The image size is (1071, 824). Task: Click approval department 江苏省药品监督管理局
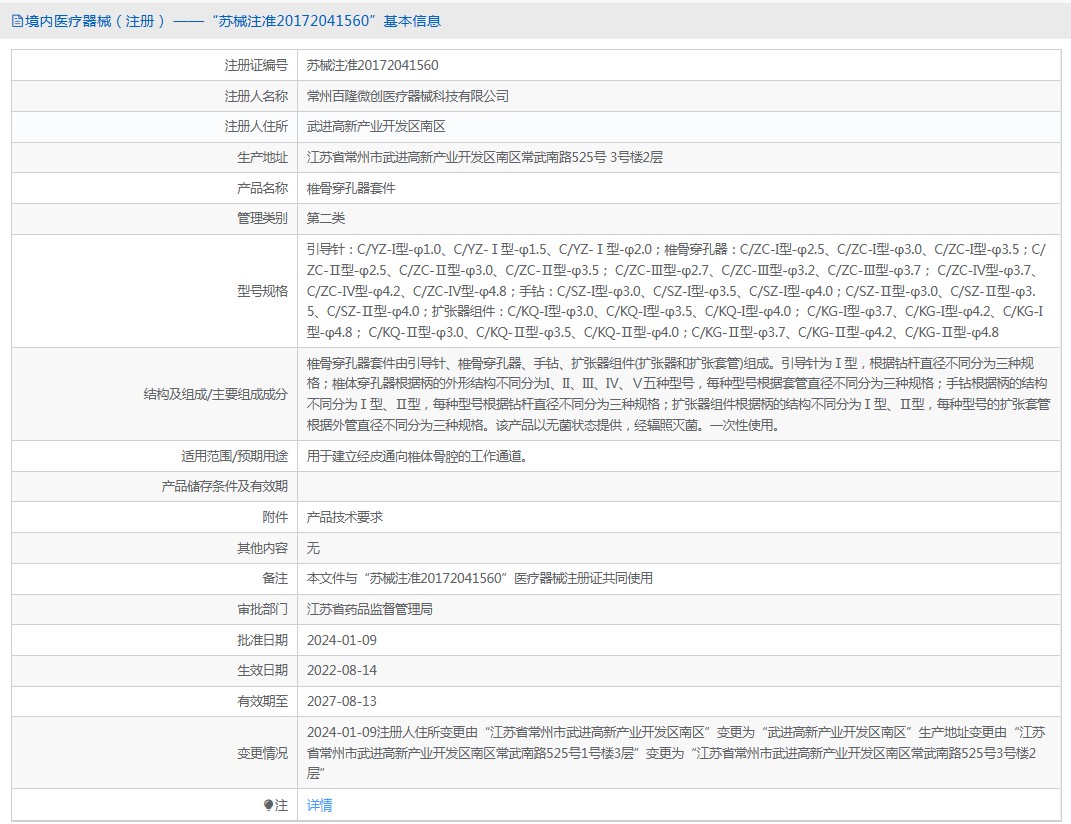[x=370, y=609]
